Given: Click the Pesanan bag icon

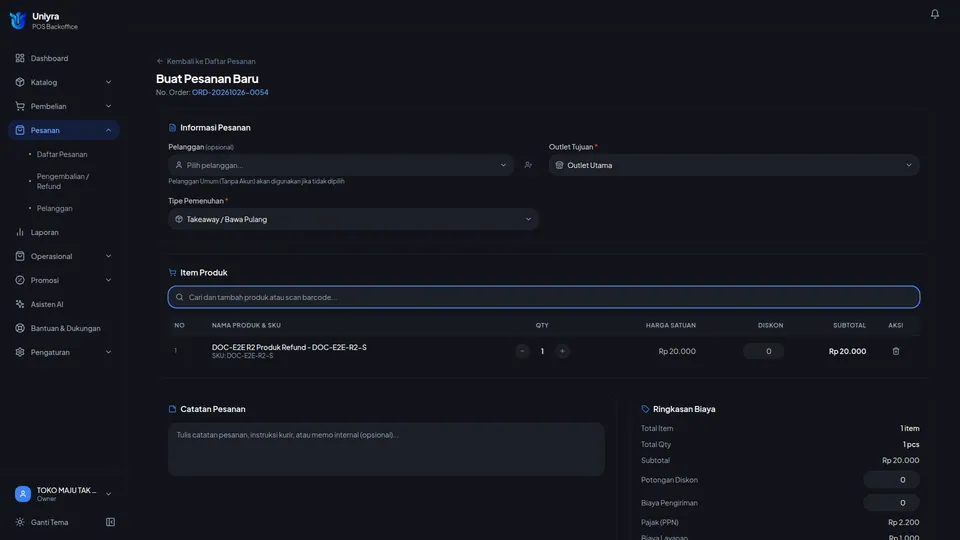Looking at the screenshot, I should (x=20, y=130).
